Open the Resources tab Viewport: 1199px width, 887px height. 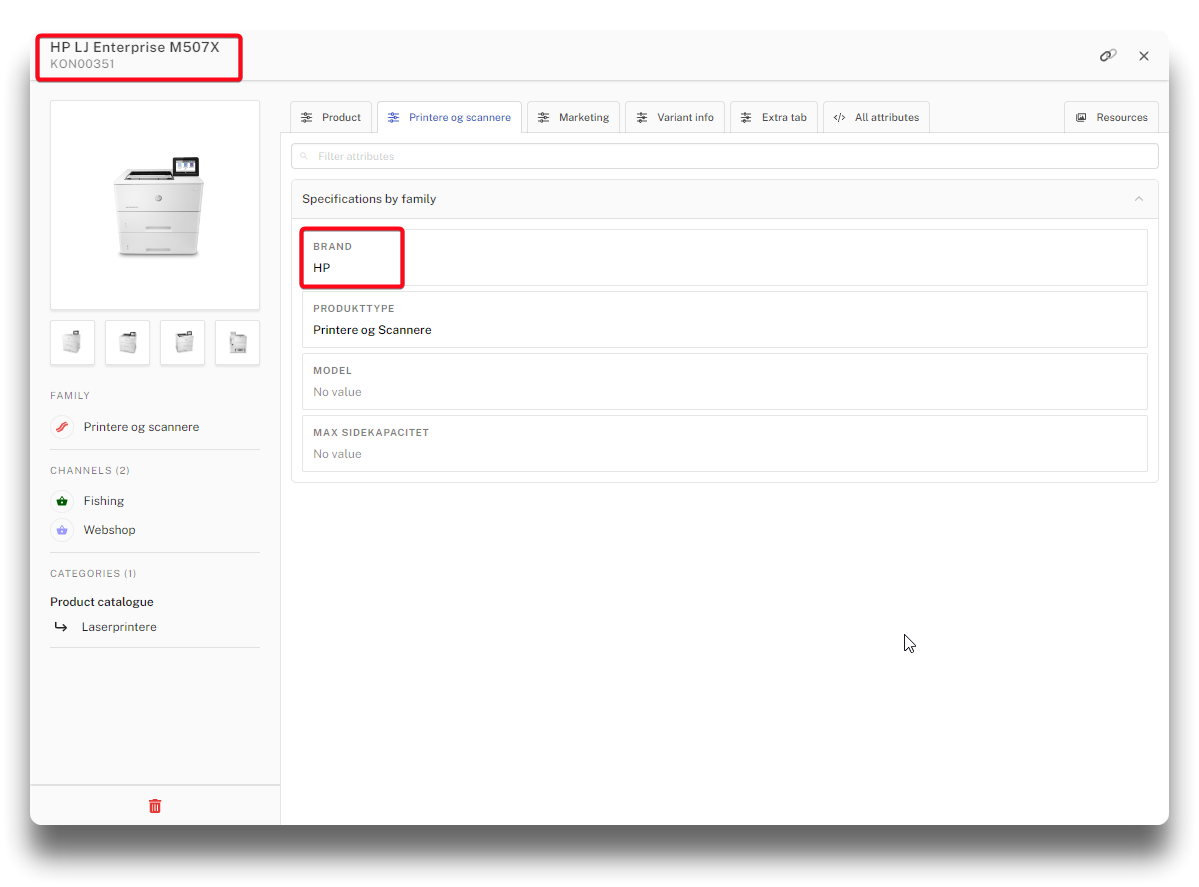(x=1112, y=117)
